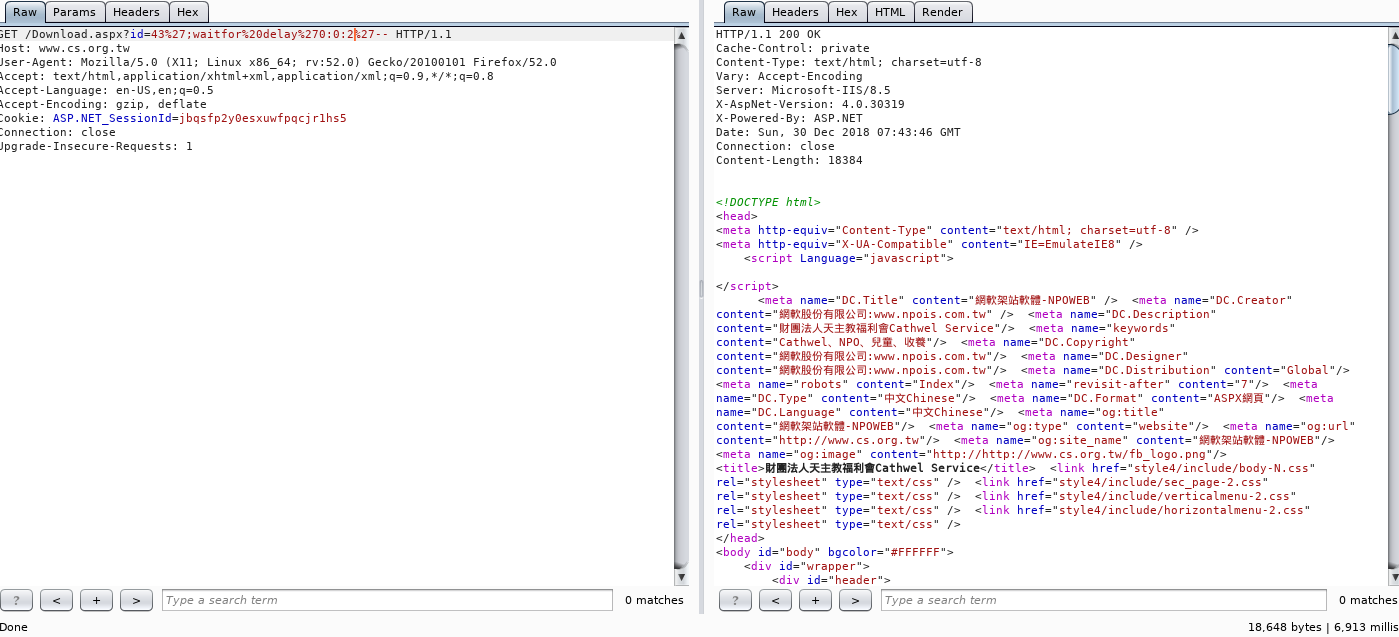Screen dimensions: 1399x637
Task: Click the title tag with Cathwel Service
Action: [877, 468]
